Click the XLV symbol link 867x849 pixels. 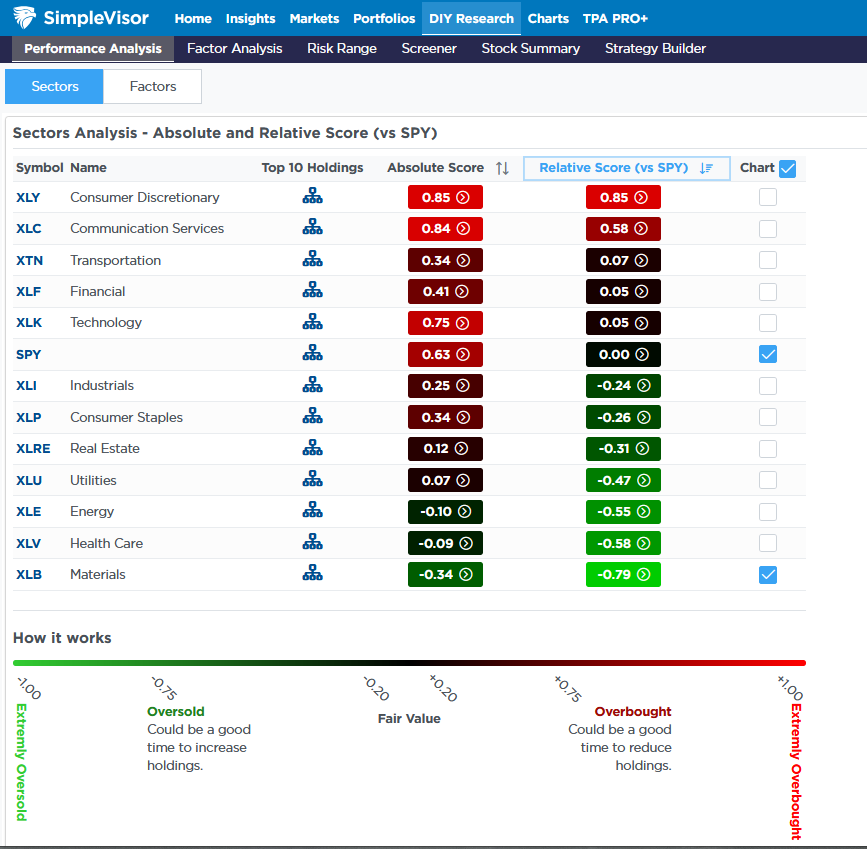point(28,543)
